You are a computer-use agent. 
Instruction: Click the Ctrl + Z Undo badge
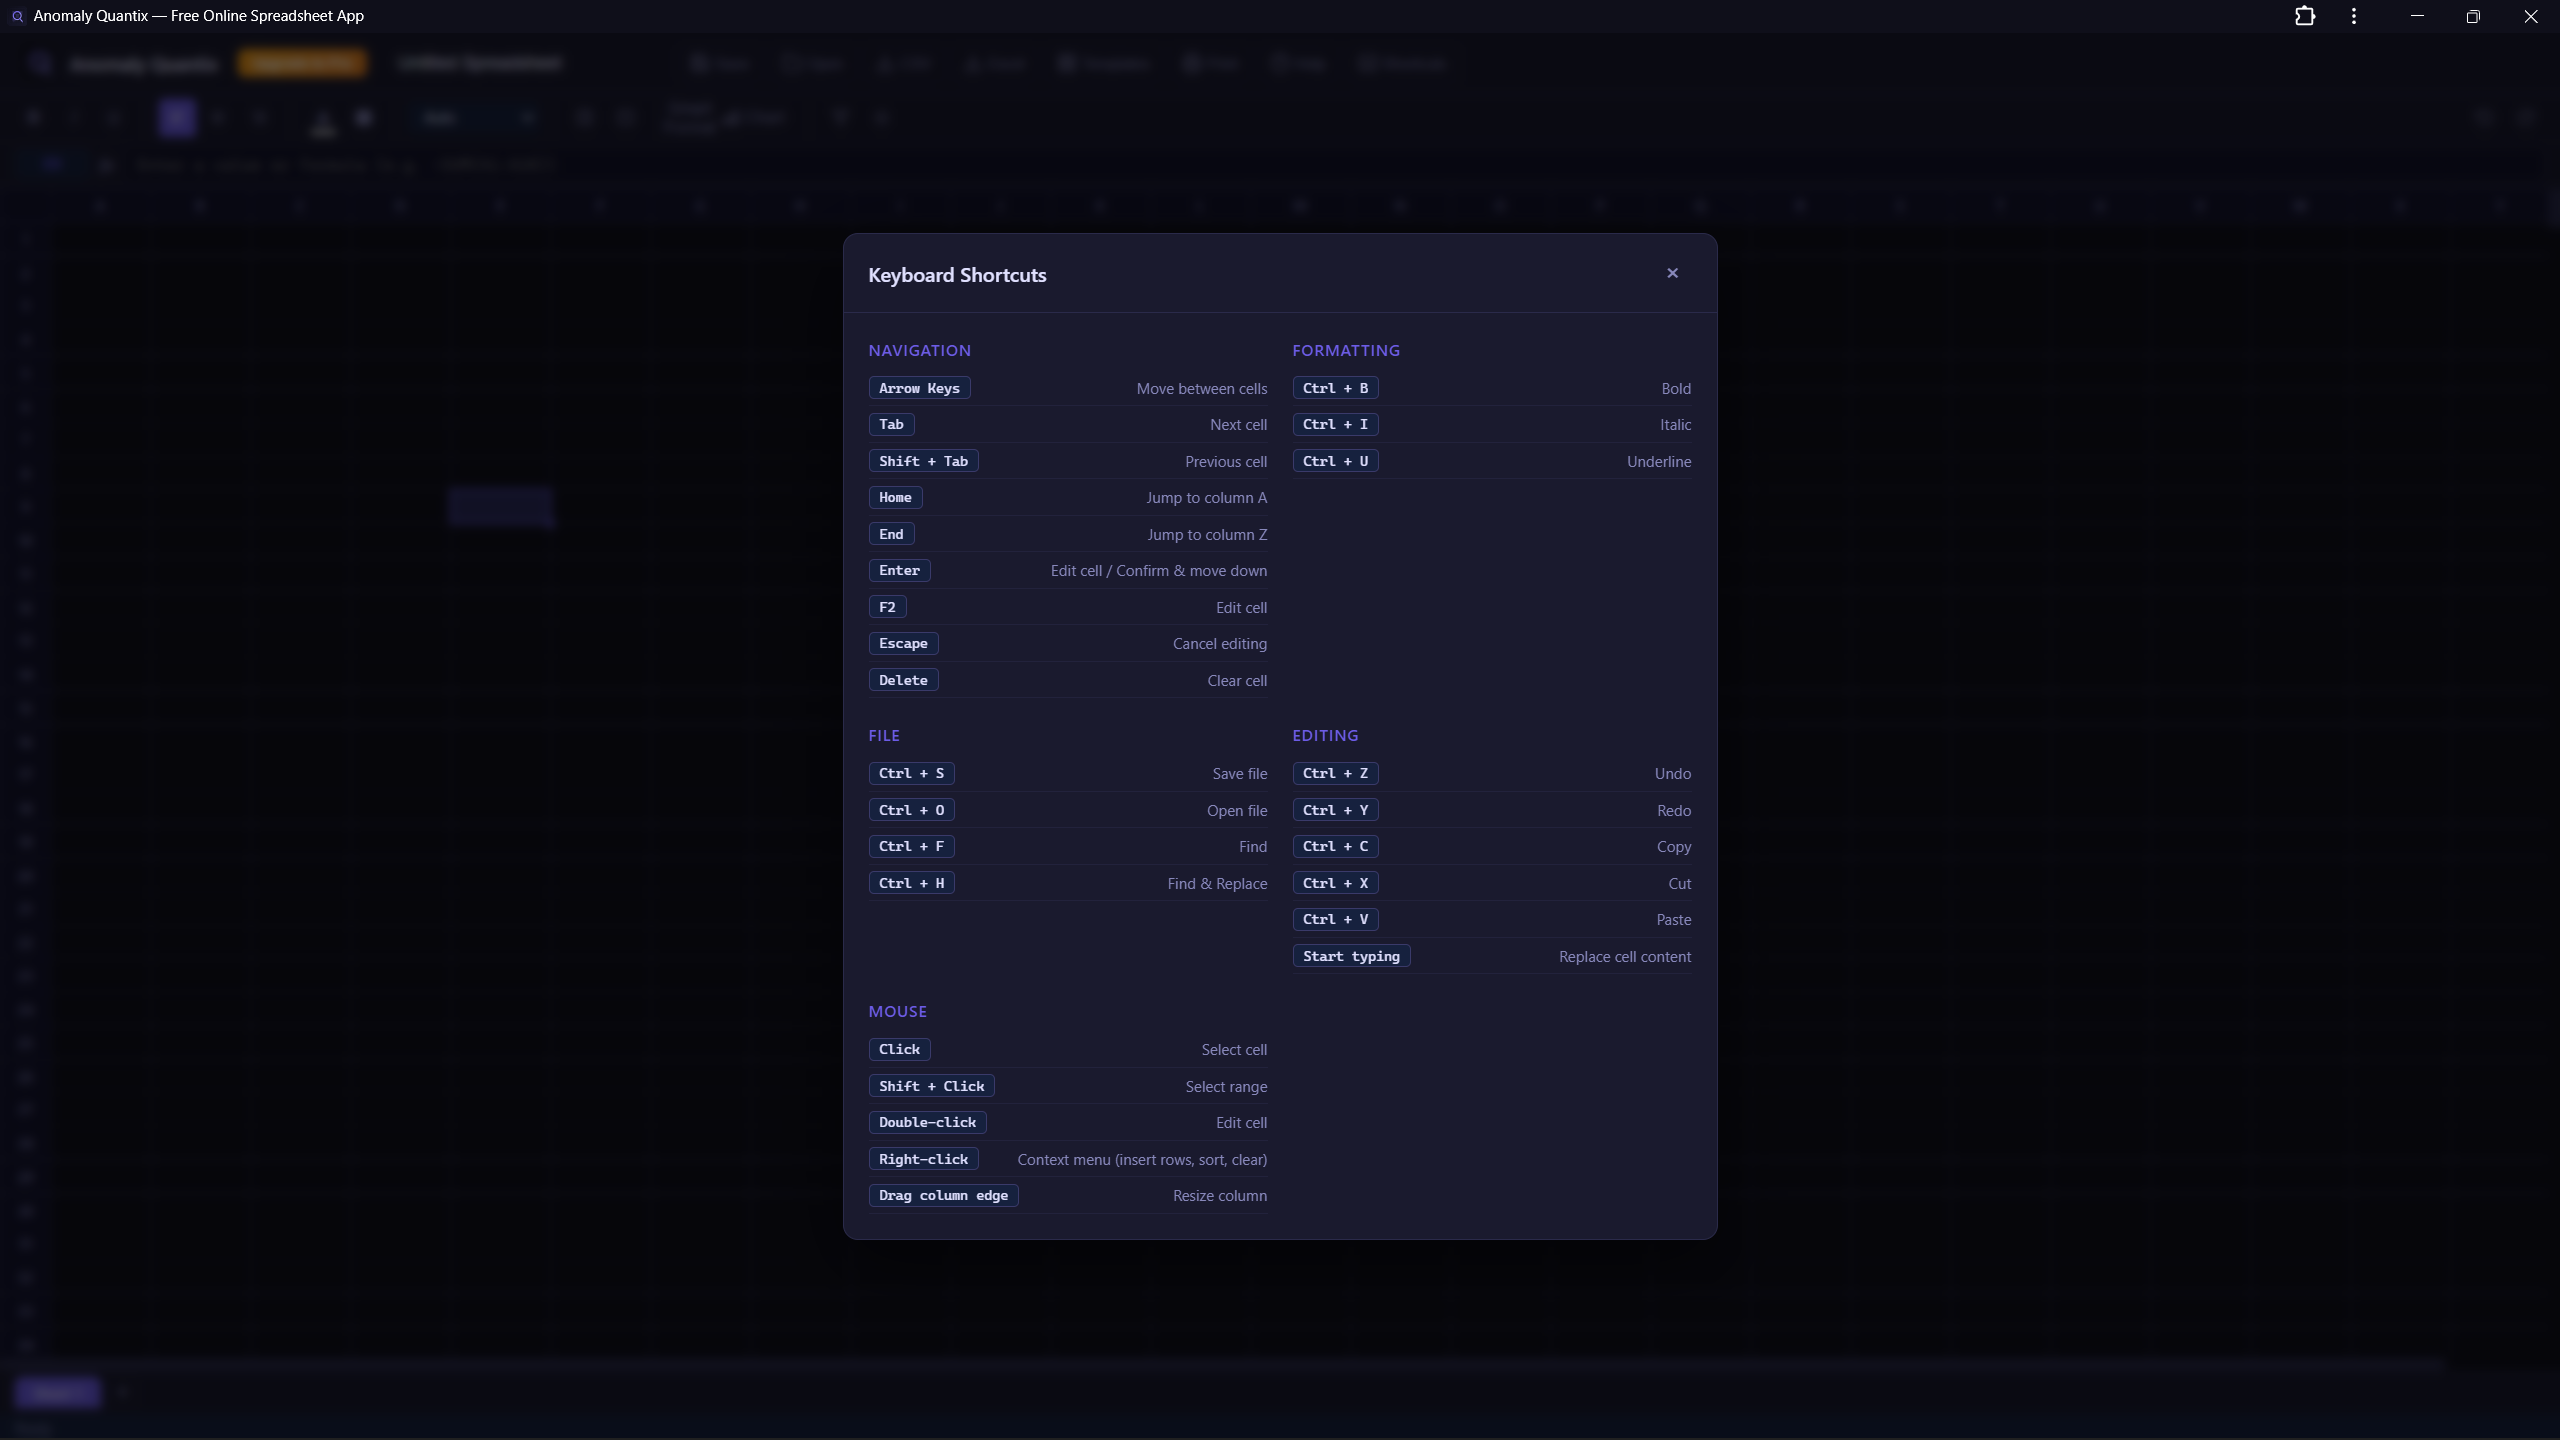pos(1335,773)
